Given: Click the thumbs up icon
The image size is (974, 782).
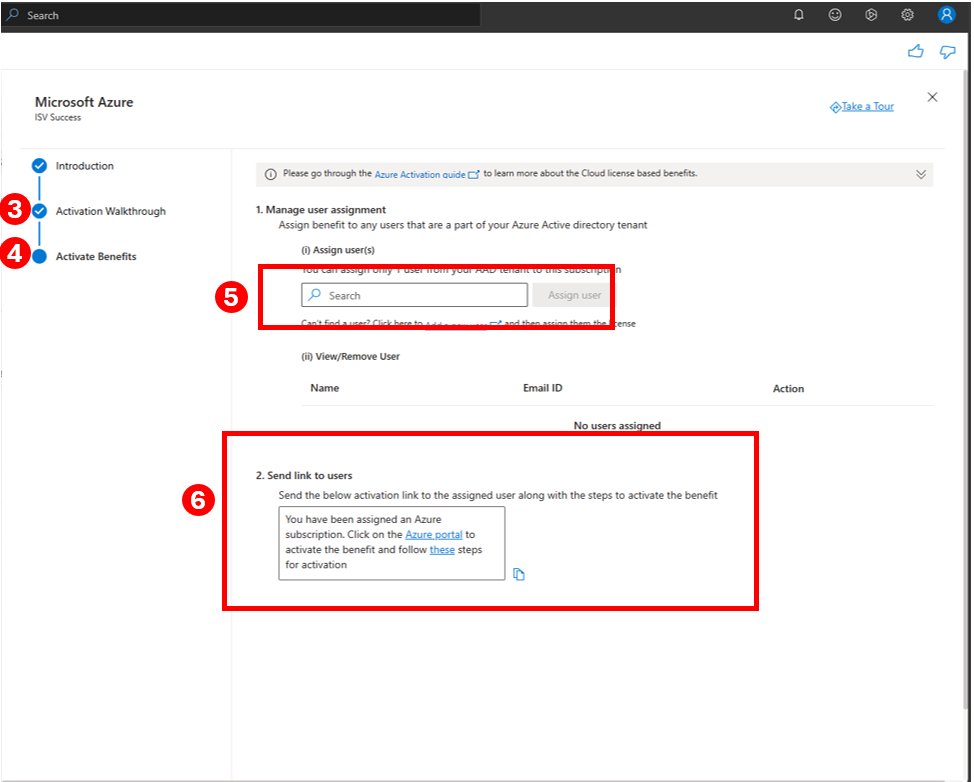Looking at the screenshot, I should pyautogui.click(x=916, y=52).
